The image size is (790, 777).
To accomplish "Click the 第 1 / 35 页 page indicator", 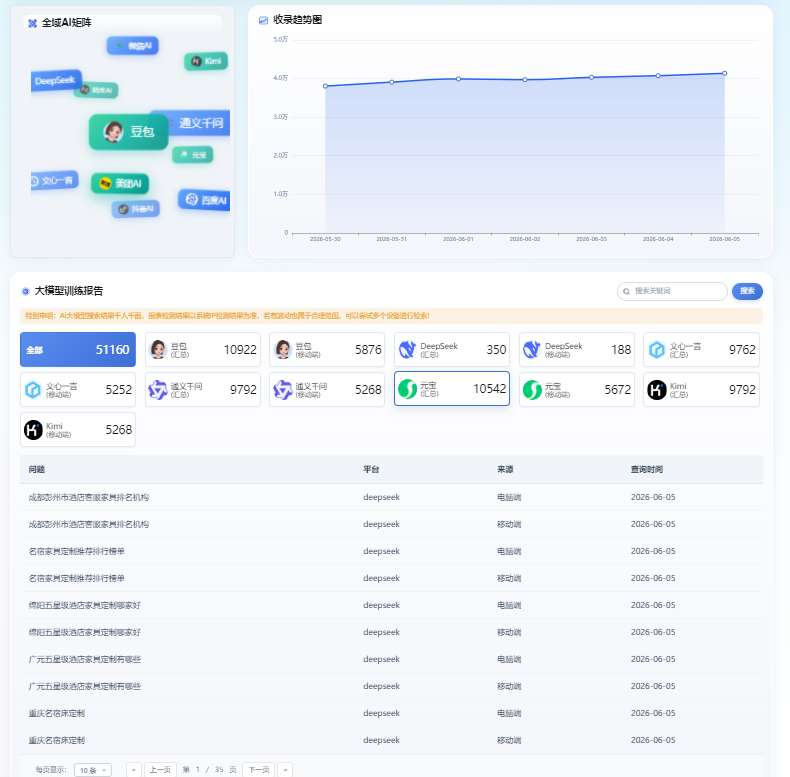I will pos(210,770).
